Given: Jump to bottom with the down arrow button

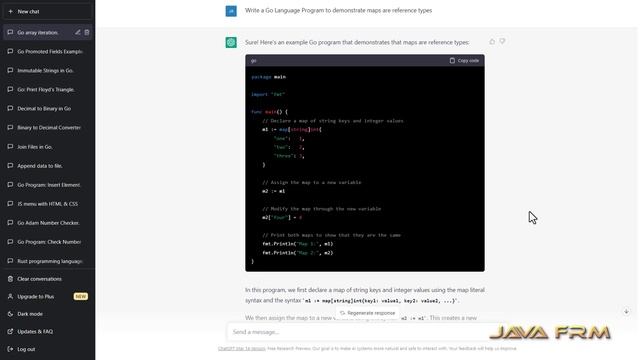Looking at the screenshot, I should click(627, 312).
